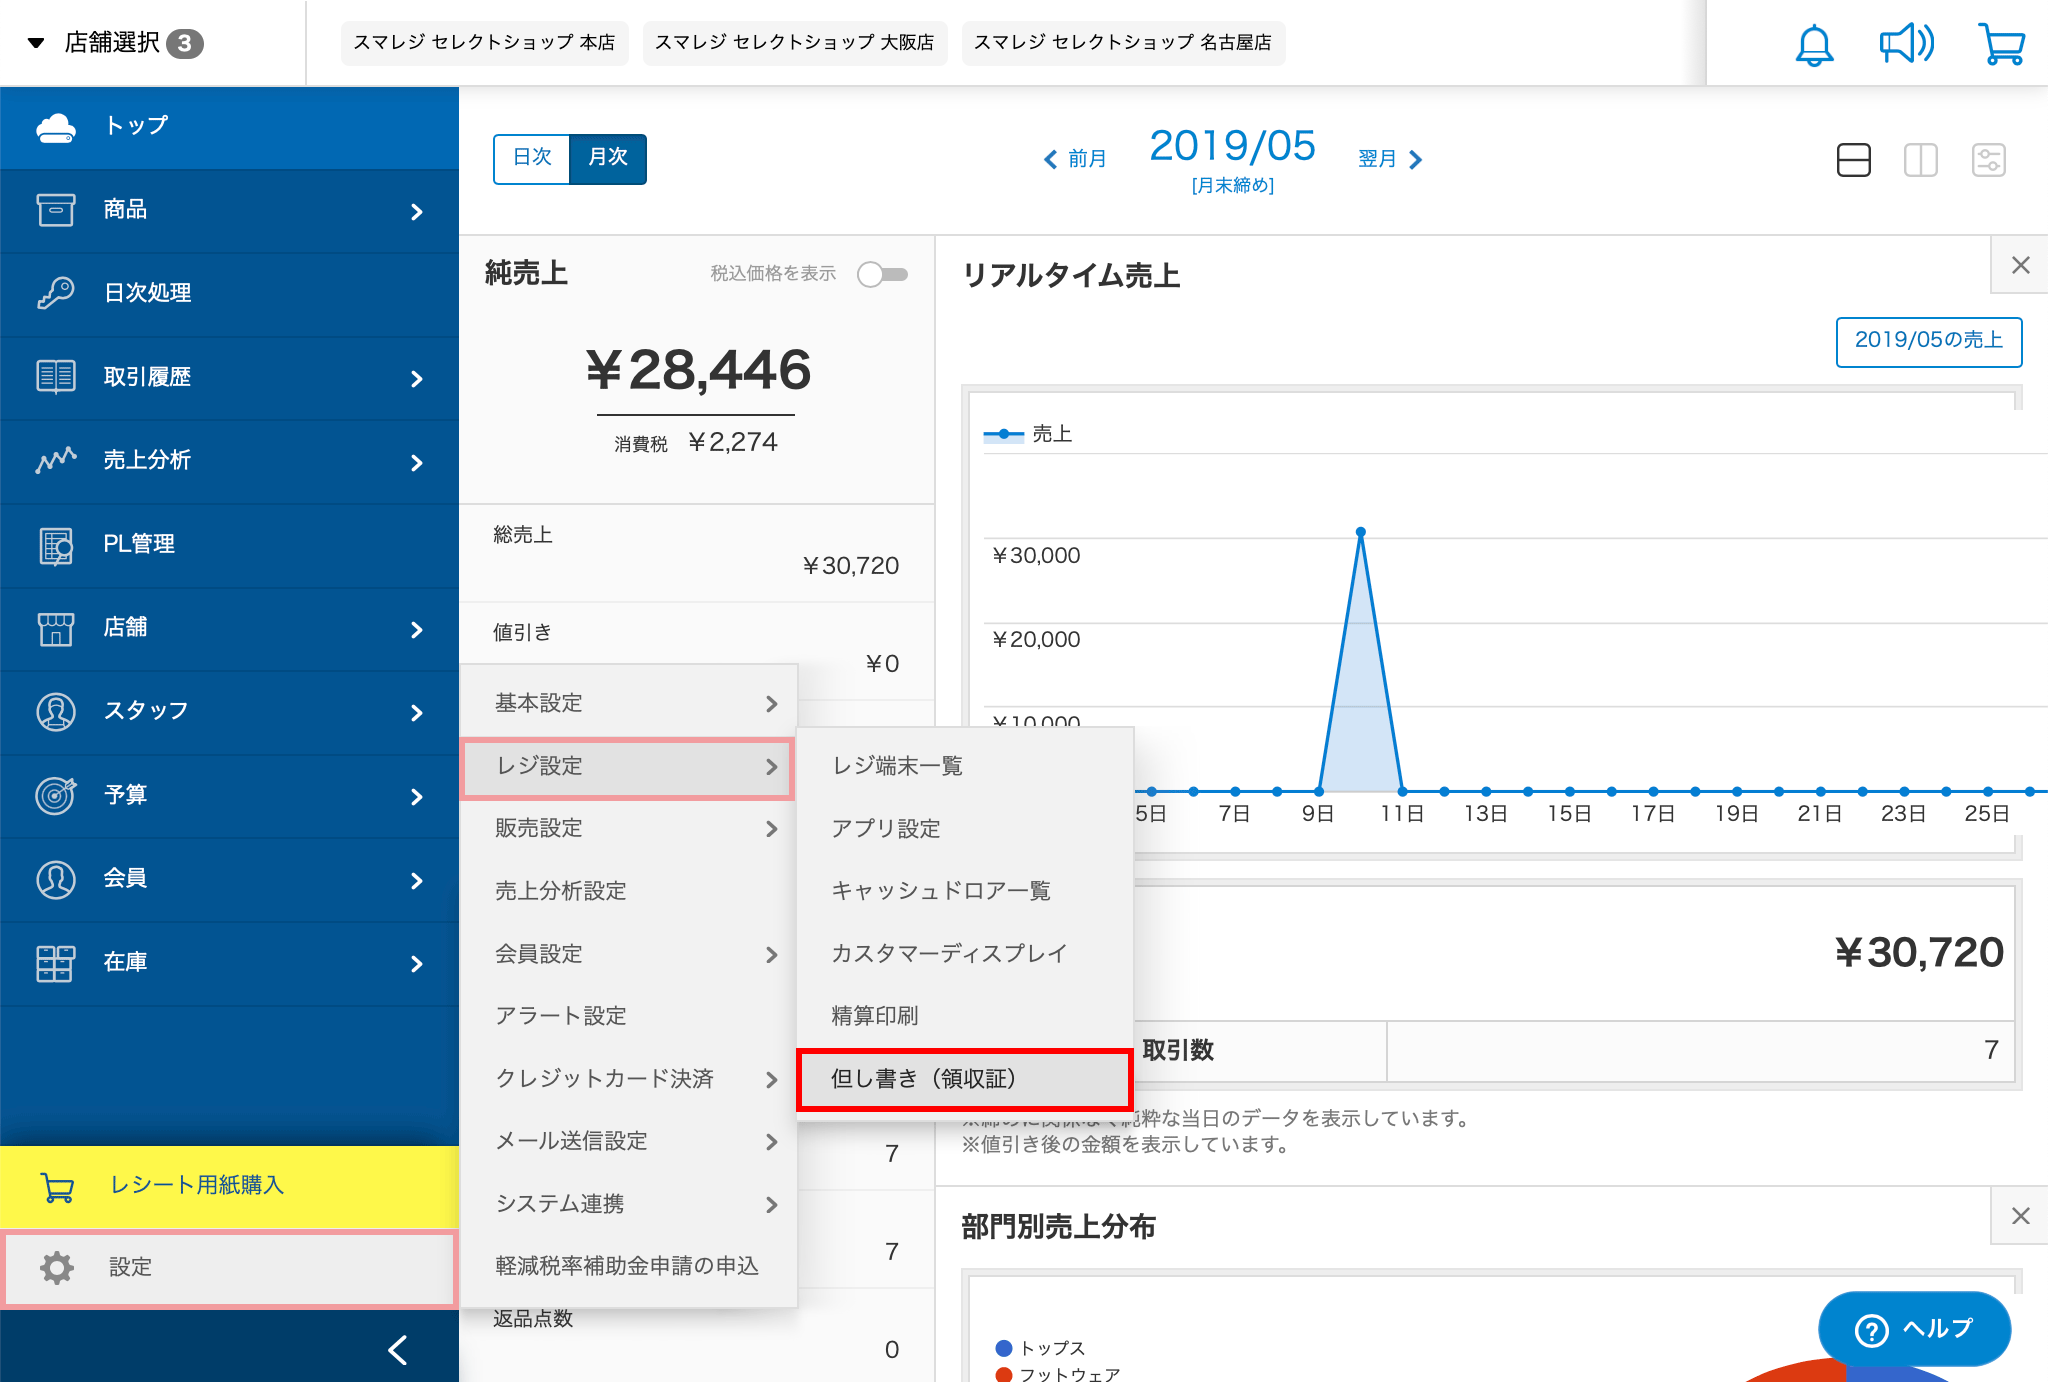Expand the メール送信設定 submenu arrow
Image resolution: width=2048 pixels, height=1382 pixels.
pos(771,1141)
